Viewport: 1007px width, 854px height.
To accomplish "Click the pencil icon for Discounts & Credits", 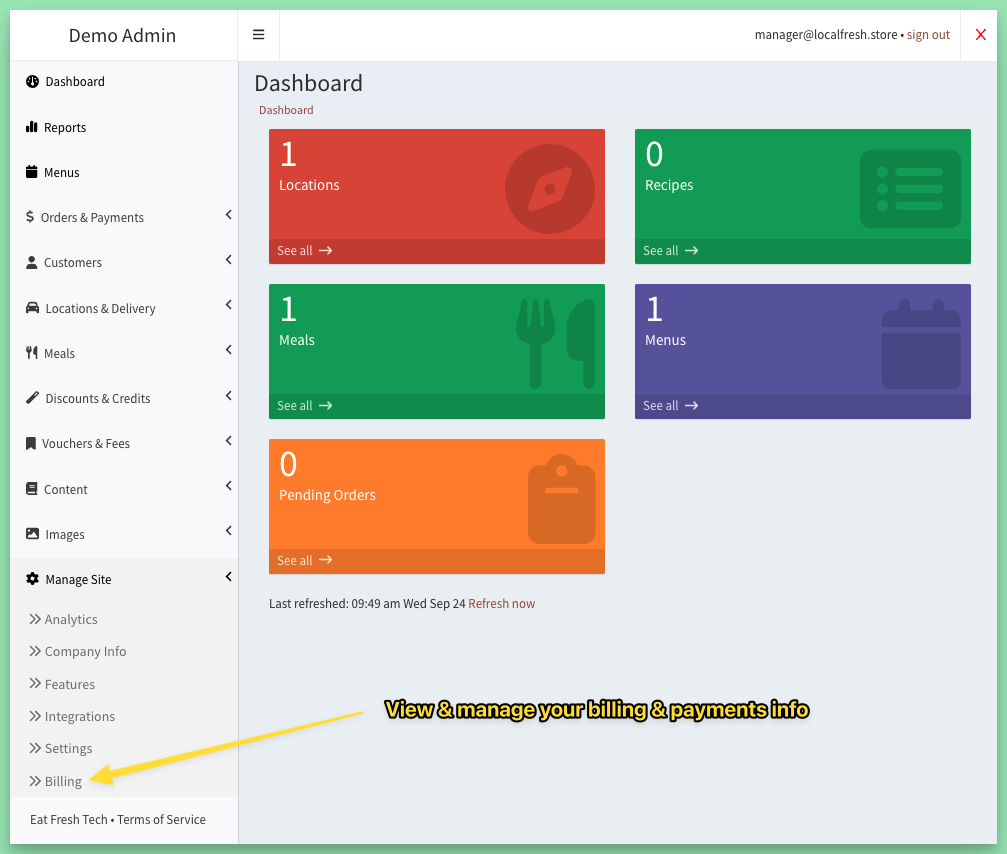I will (x=32, y=398).
